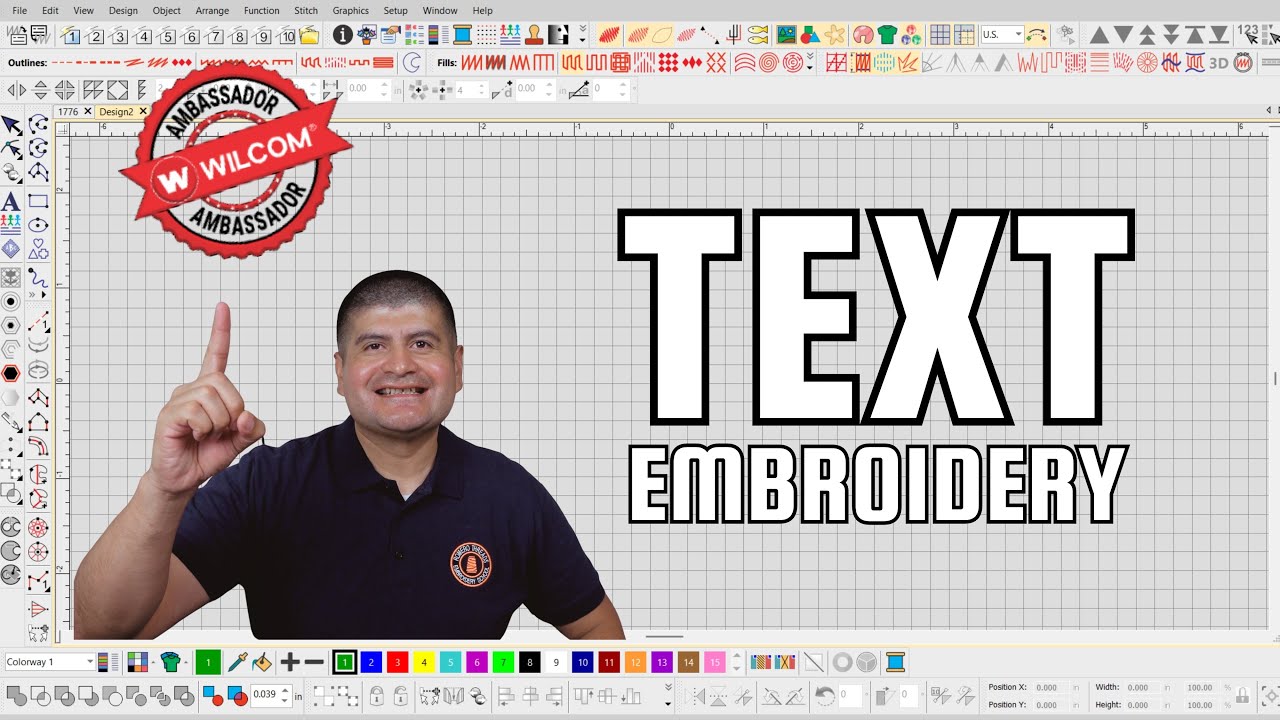
Task: Add a color with plus icon
Action: (290, 662)
